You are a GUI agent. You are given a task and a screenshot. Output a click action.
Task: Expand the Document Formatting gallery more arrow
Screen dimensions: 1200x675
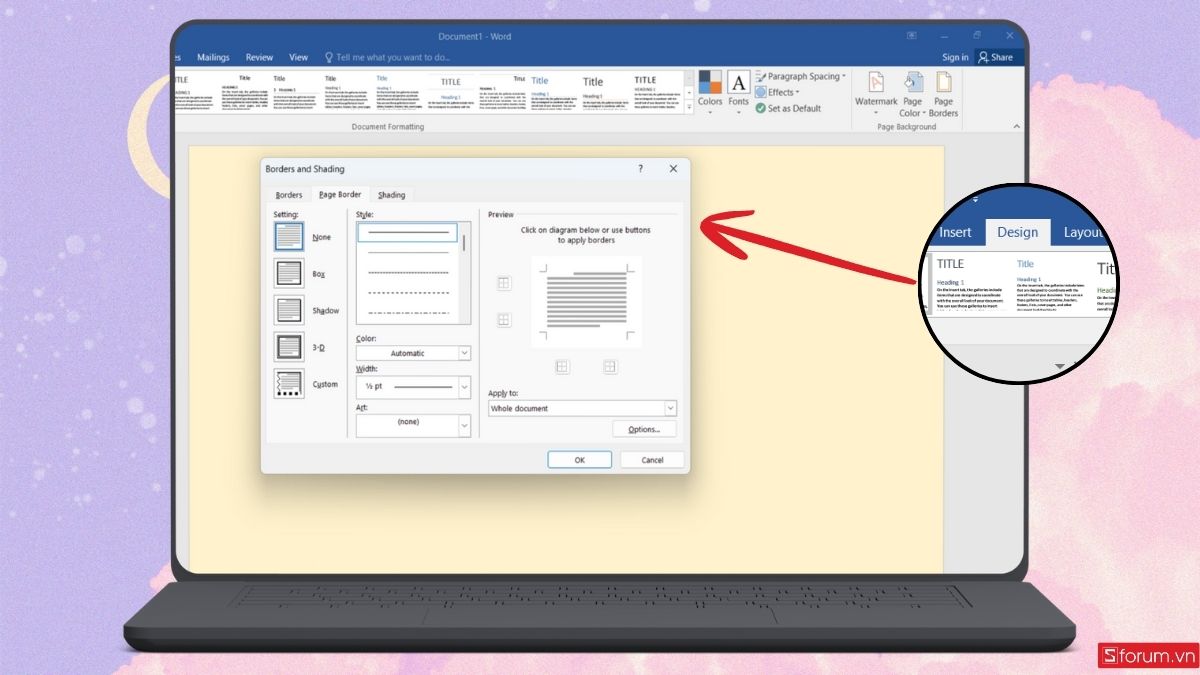point(689,109)
